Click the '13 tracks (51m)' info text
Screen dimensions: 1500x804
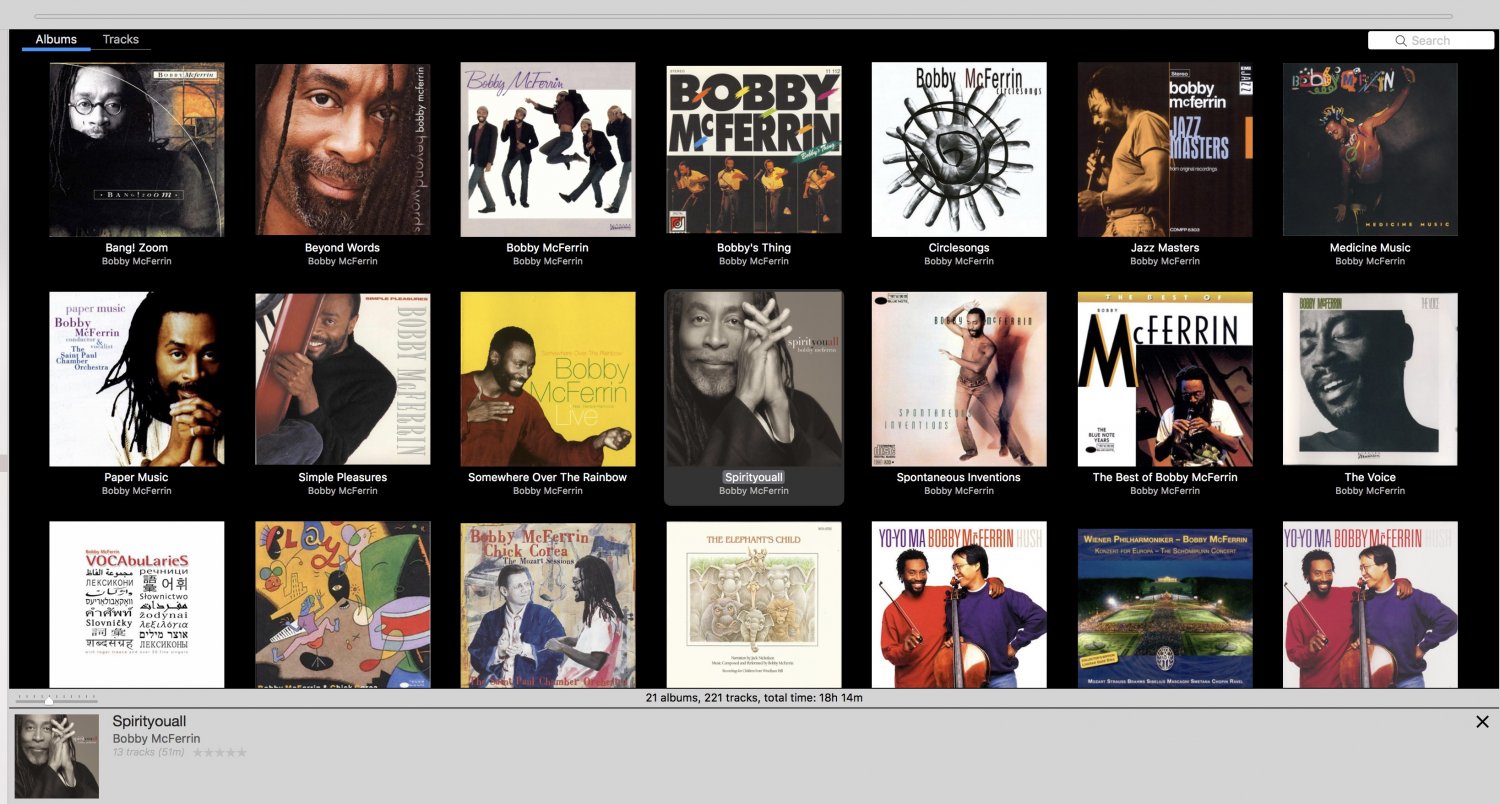pyautogui.click(x=148, y=752)
